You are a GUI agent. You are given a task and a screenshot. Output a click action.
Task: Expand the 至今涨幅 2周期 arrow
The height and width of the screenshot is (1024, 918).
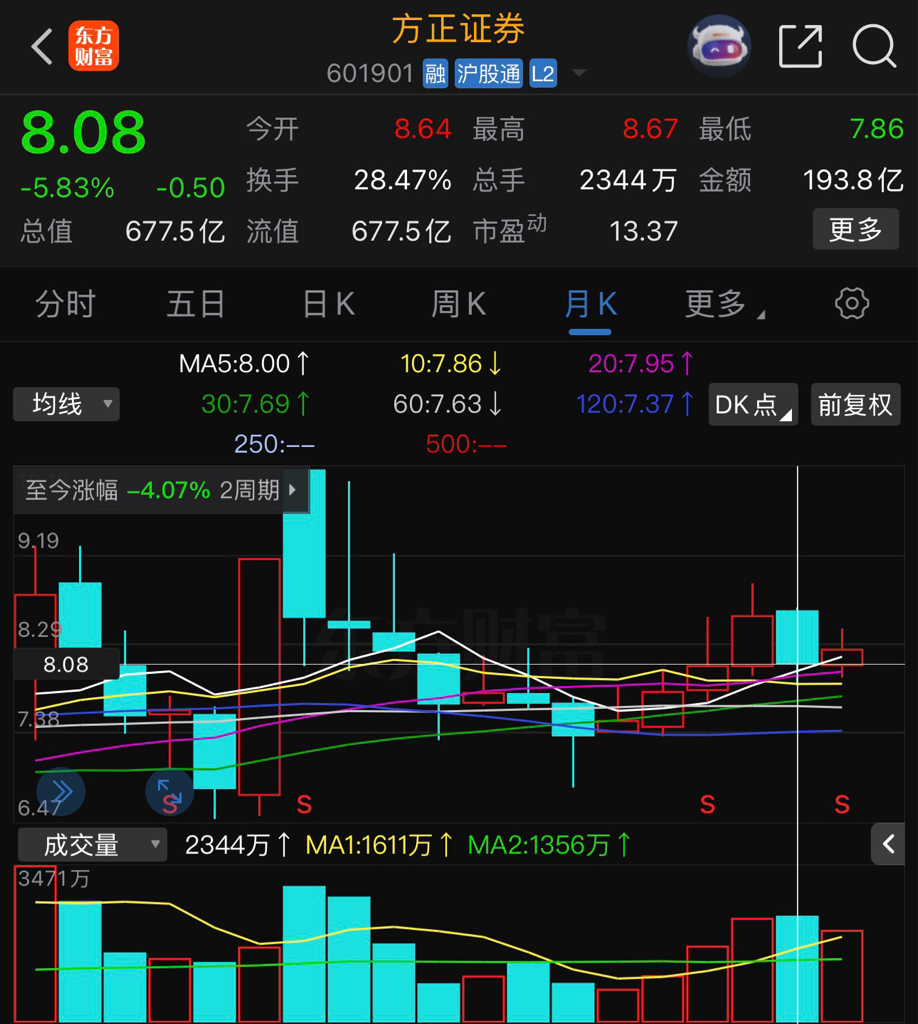293,490
